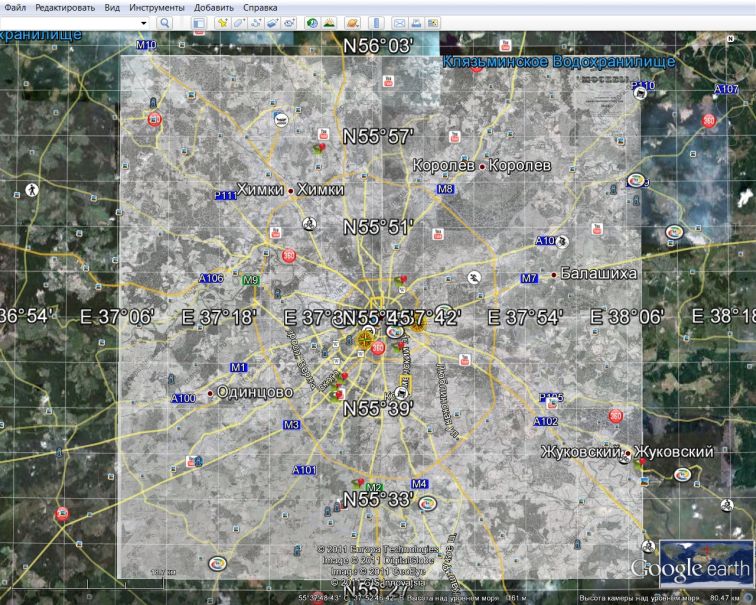
Task: Toggle sunlight across the landscape
Action: click(329, 23)
